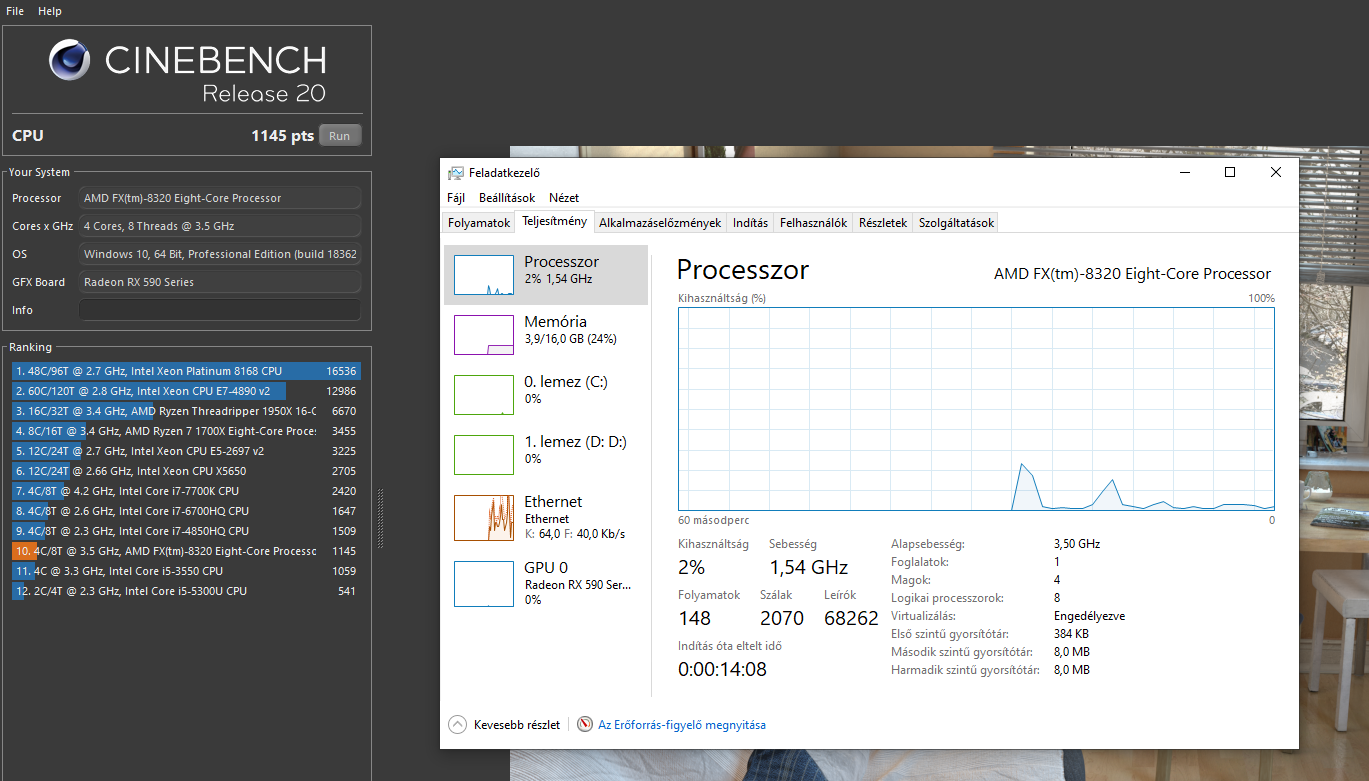This screenshot has height=781, width=1369.
Task: Select the Ryzen 7 1700X ranking row
Action: pyautogui.click(x=186, y=431)
